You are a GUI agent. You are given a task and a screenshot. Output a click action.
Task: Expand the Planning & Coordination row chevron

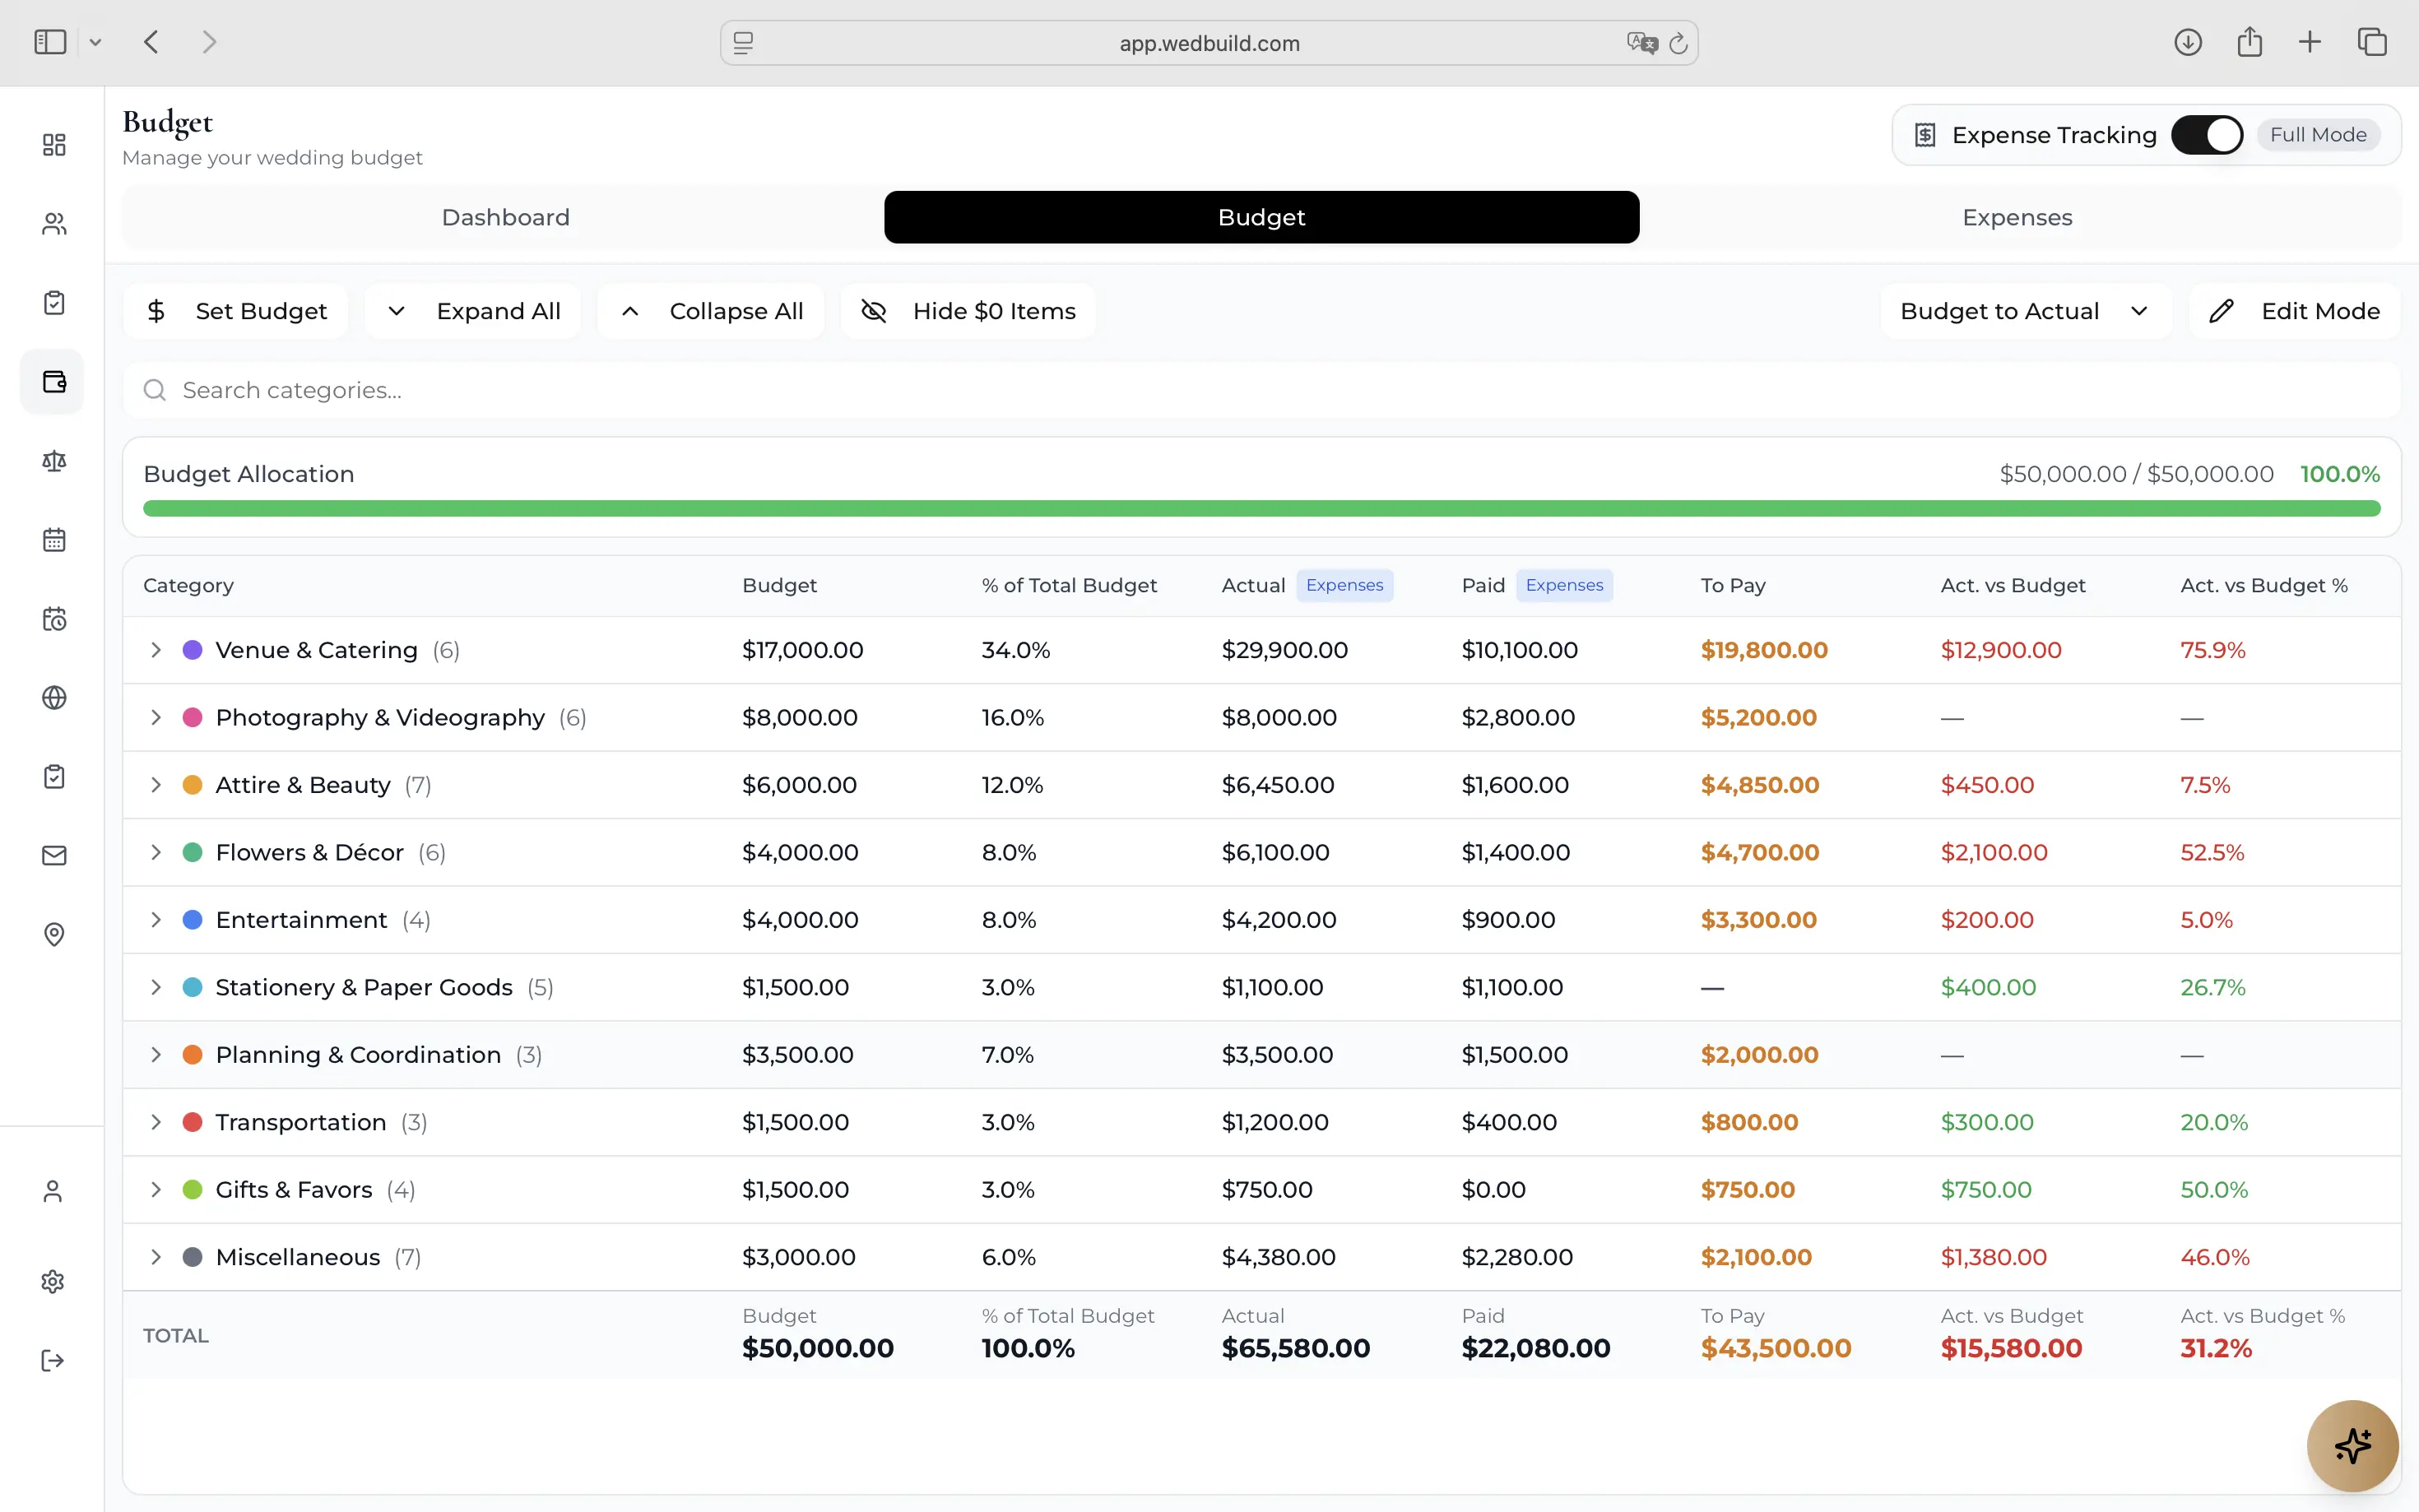tap(156, 1055)
